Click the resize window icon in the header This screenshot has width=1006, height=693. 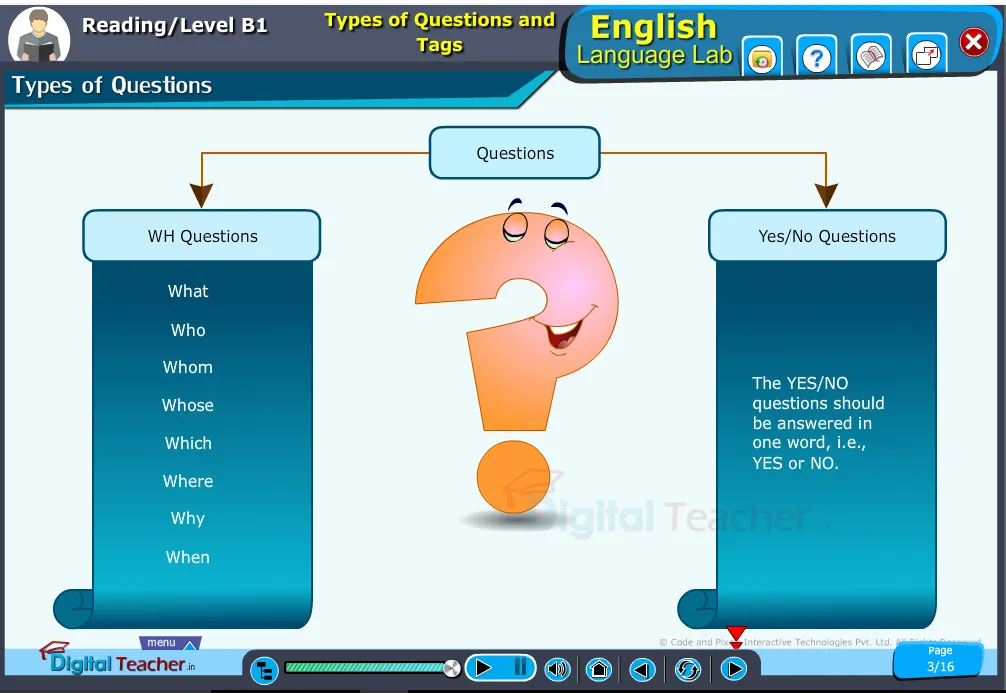point(926,56)
